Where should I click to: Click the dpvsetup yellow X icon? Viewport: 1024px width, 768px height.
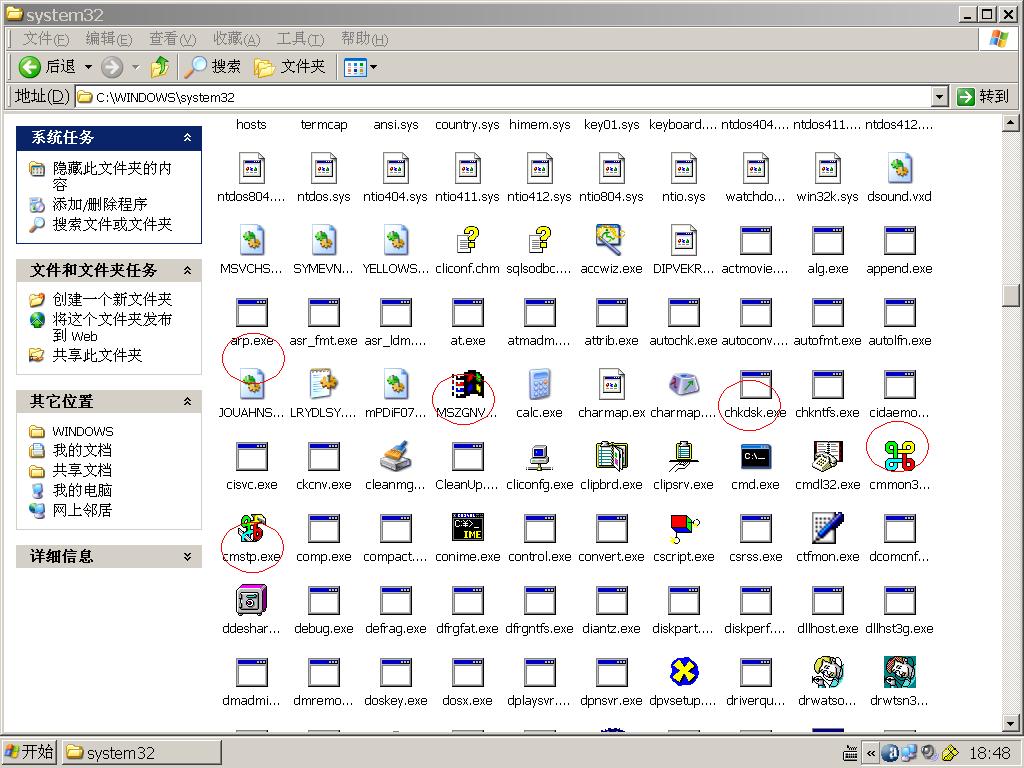tap(684, 672)
